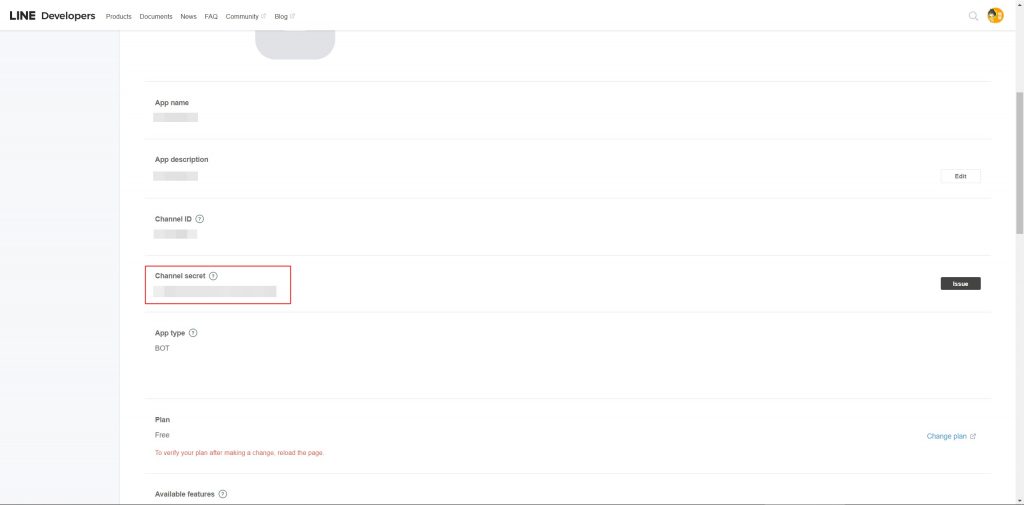Open the Community external link
Viewport: 1024px width, 505px height.
point(245,17)
